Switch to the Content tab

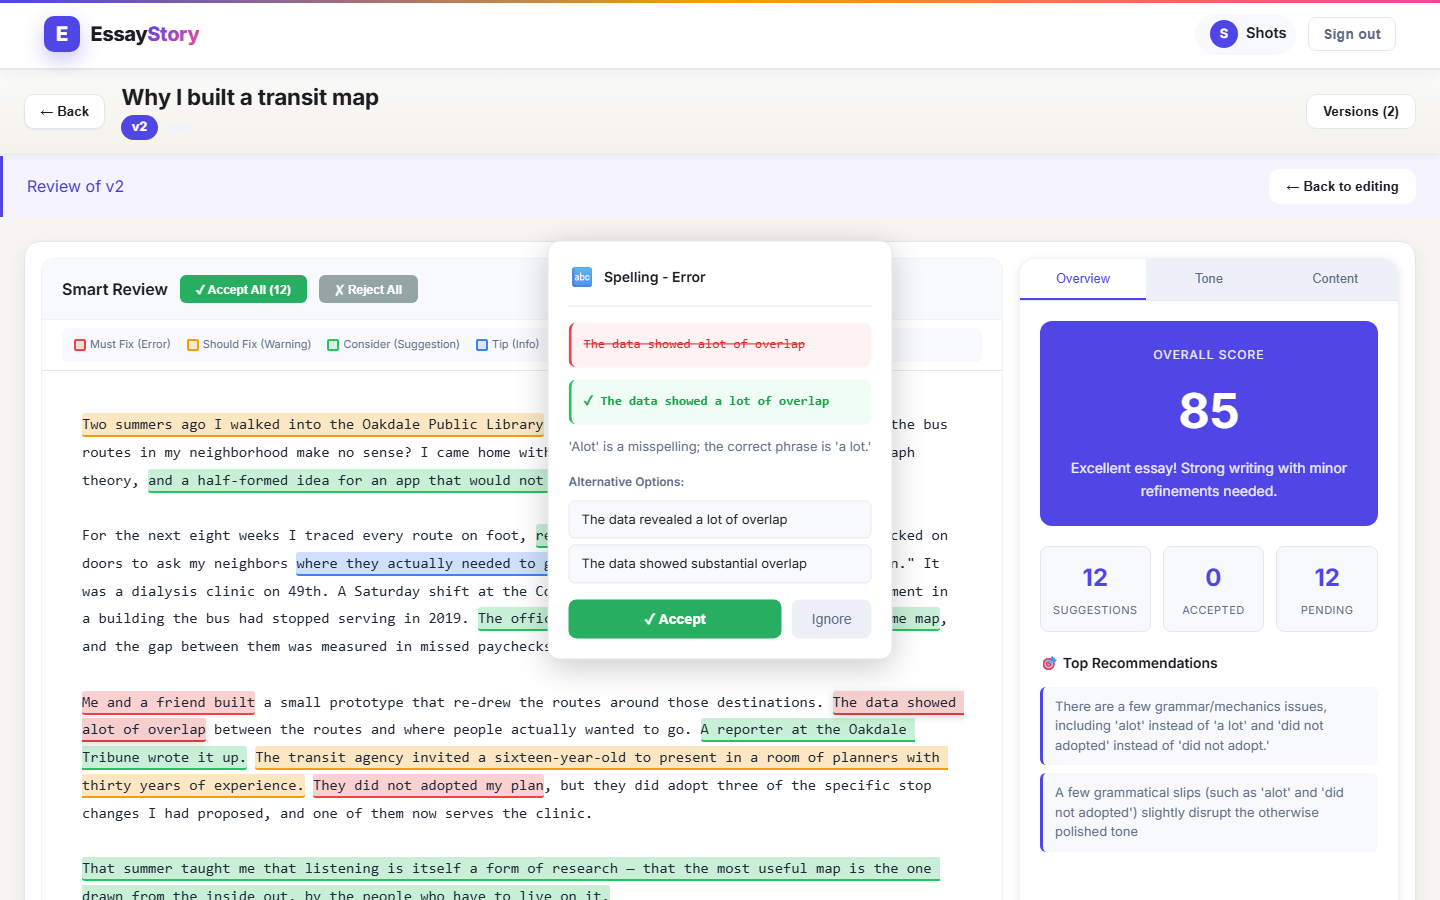(x=1335, y=278)
